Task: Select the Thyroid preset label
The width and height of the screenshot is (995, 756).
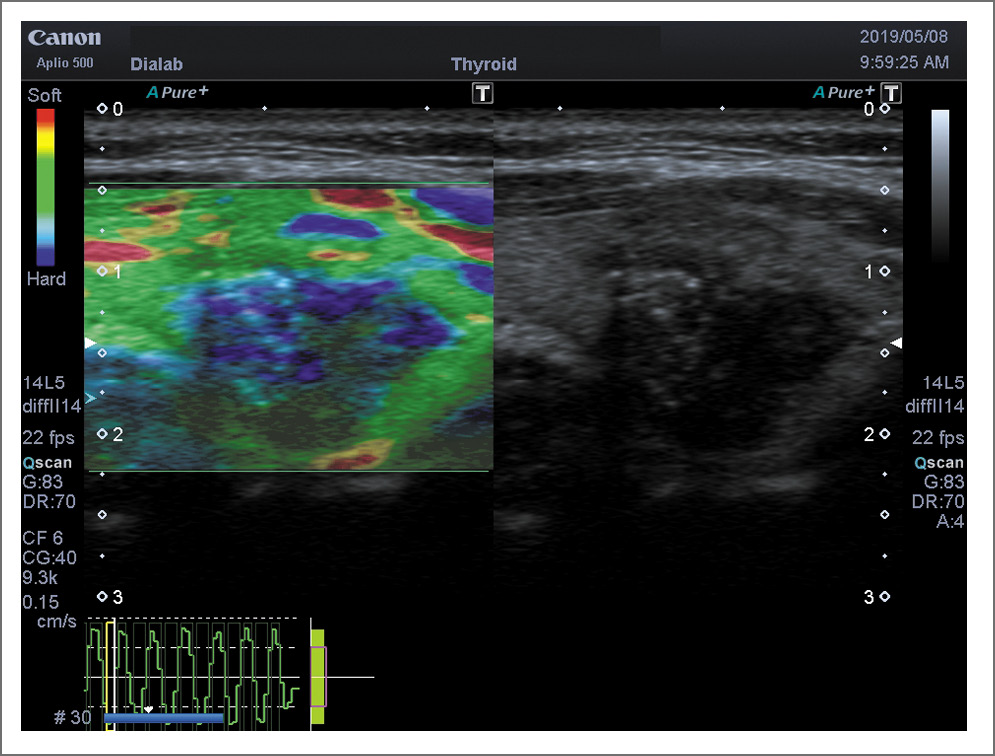Action: [483, 65]
